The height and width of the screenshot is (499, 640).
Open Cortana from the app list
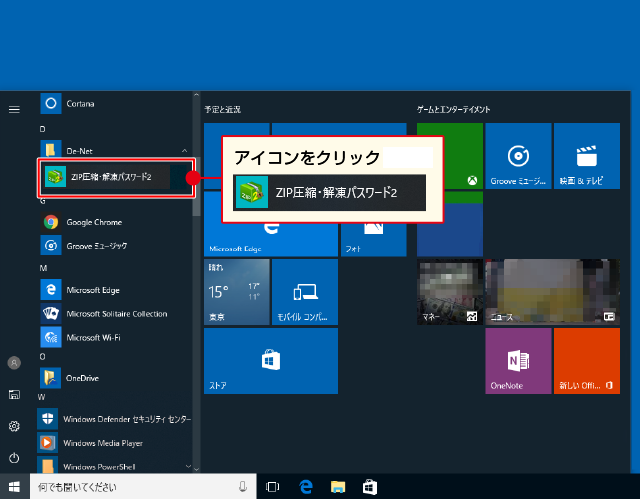[x=114, y=104]
